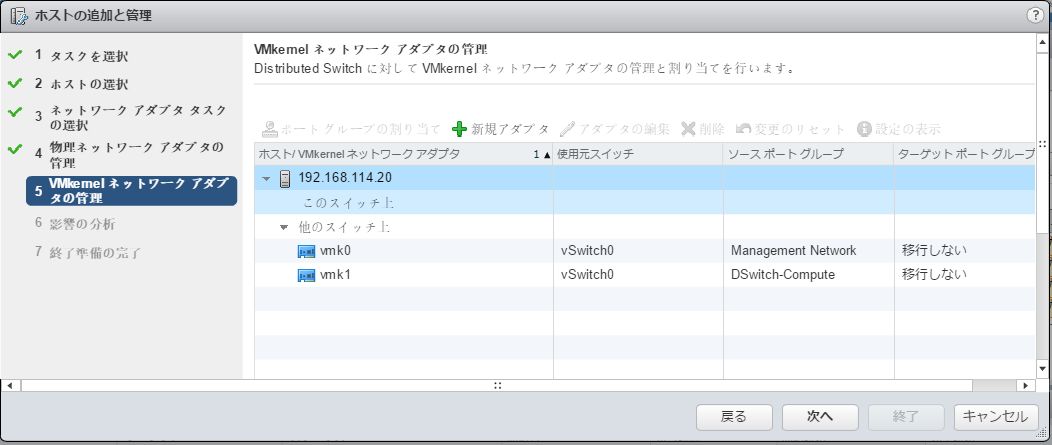Screen dimensions: 1052x445
Task: Click vSwitch0 cell in vmk0 row
Action: (x=587, y=251)
